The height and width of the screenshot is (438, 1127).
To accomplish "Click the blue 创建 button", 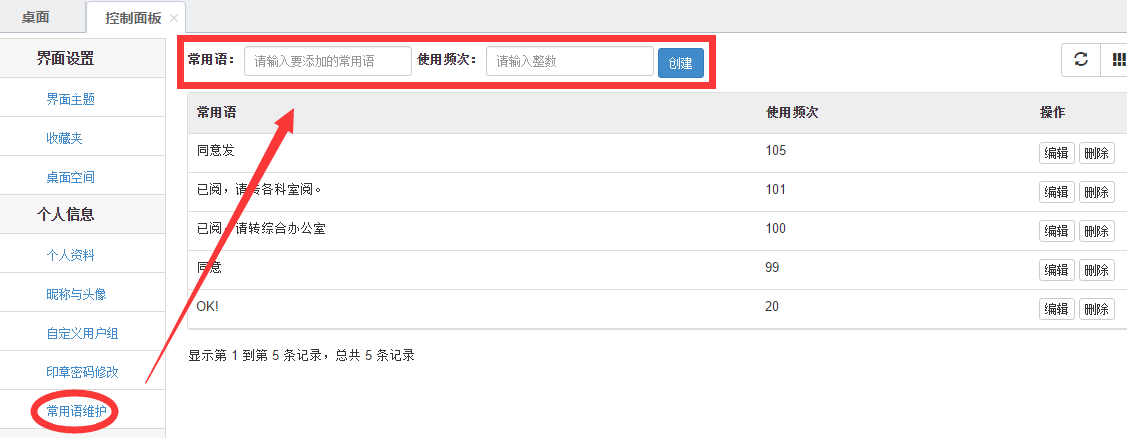I will click(x=680, y=63).
